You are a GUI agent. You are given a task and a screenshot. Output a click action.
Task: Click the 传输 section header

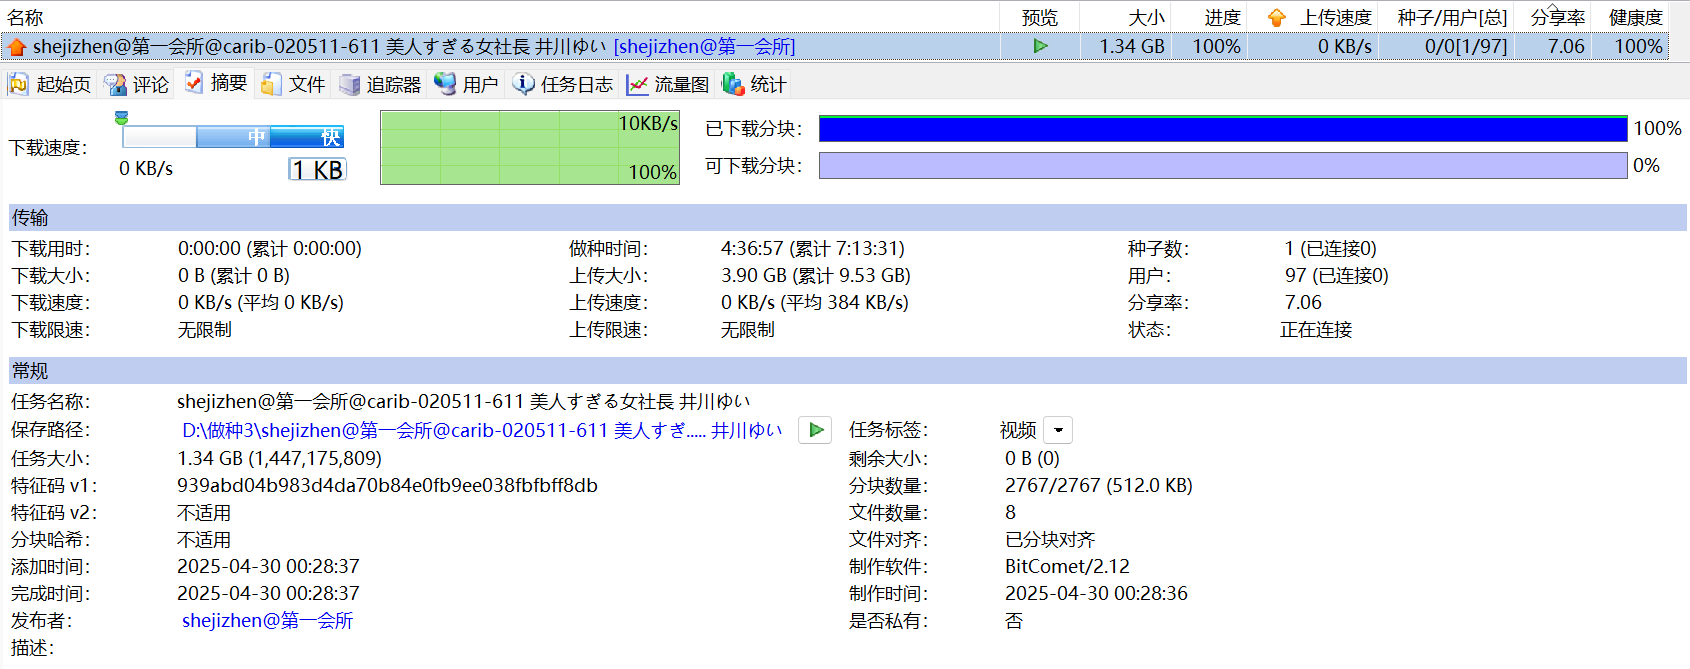(x=847, y=217)
